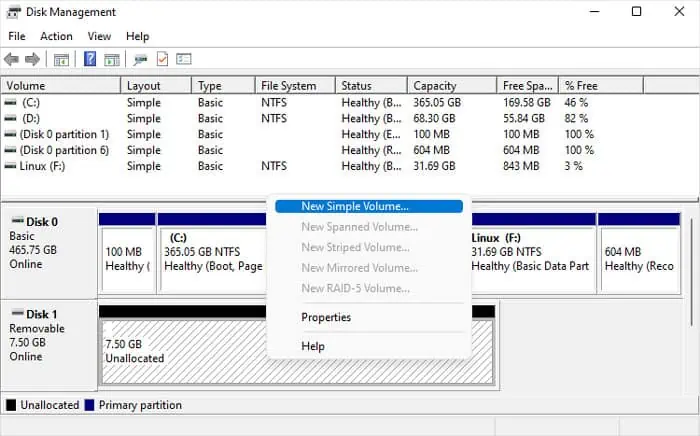Click the drive icon beside Disk 0 partition 6

click(x=10, y=150)
